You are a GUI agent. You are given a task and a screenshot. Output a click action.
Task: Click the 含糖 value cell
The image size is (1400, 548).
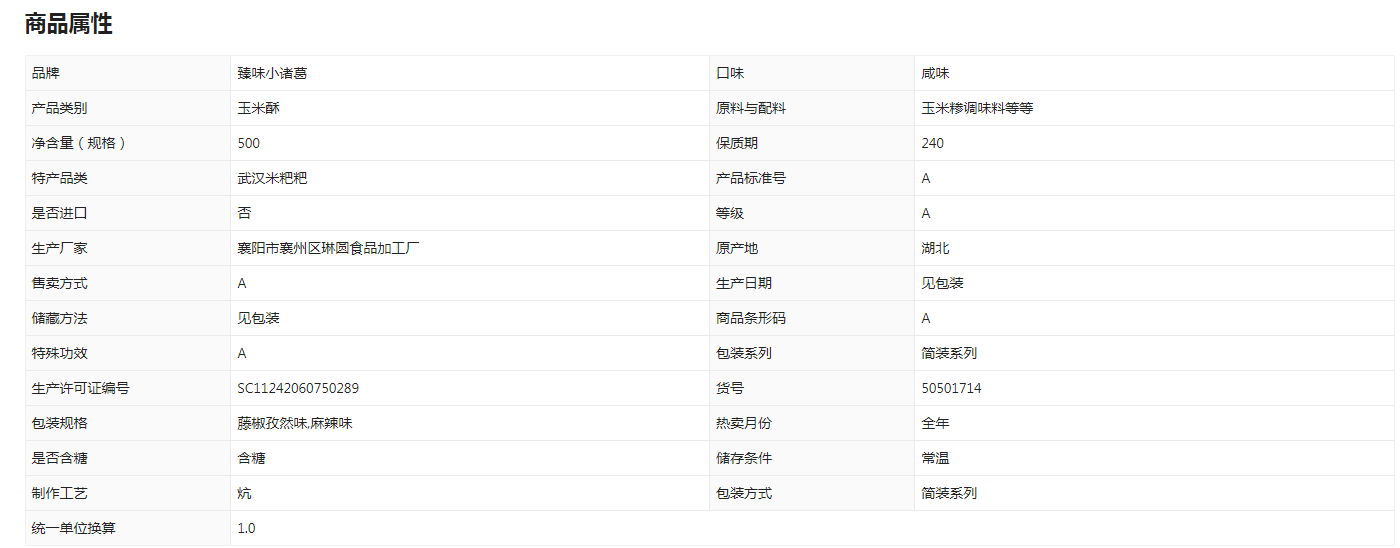(470, 458)
